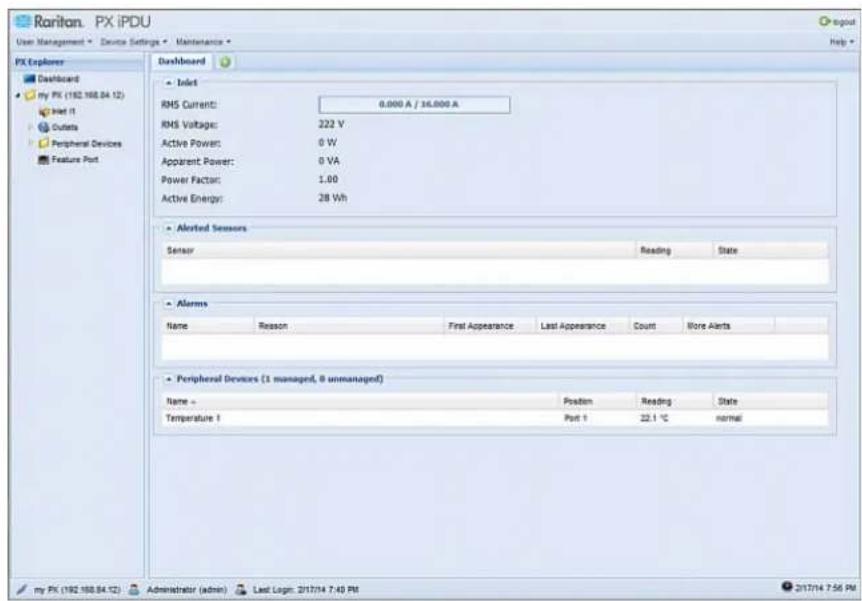Click the my PX folder icon
862x601 pixels.
pos(30,95)
